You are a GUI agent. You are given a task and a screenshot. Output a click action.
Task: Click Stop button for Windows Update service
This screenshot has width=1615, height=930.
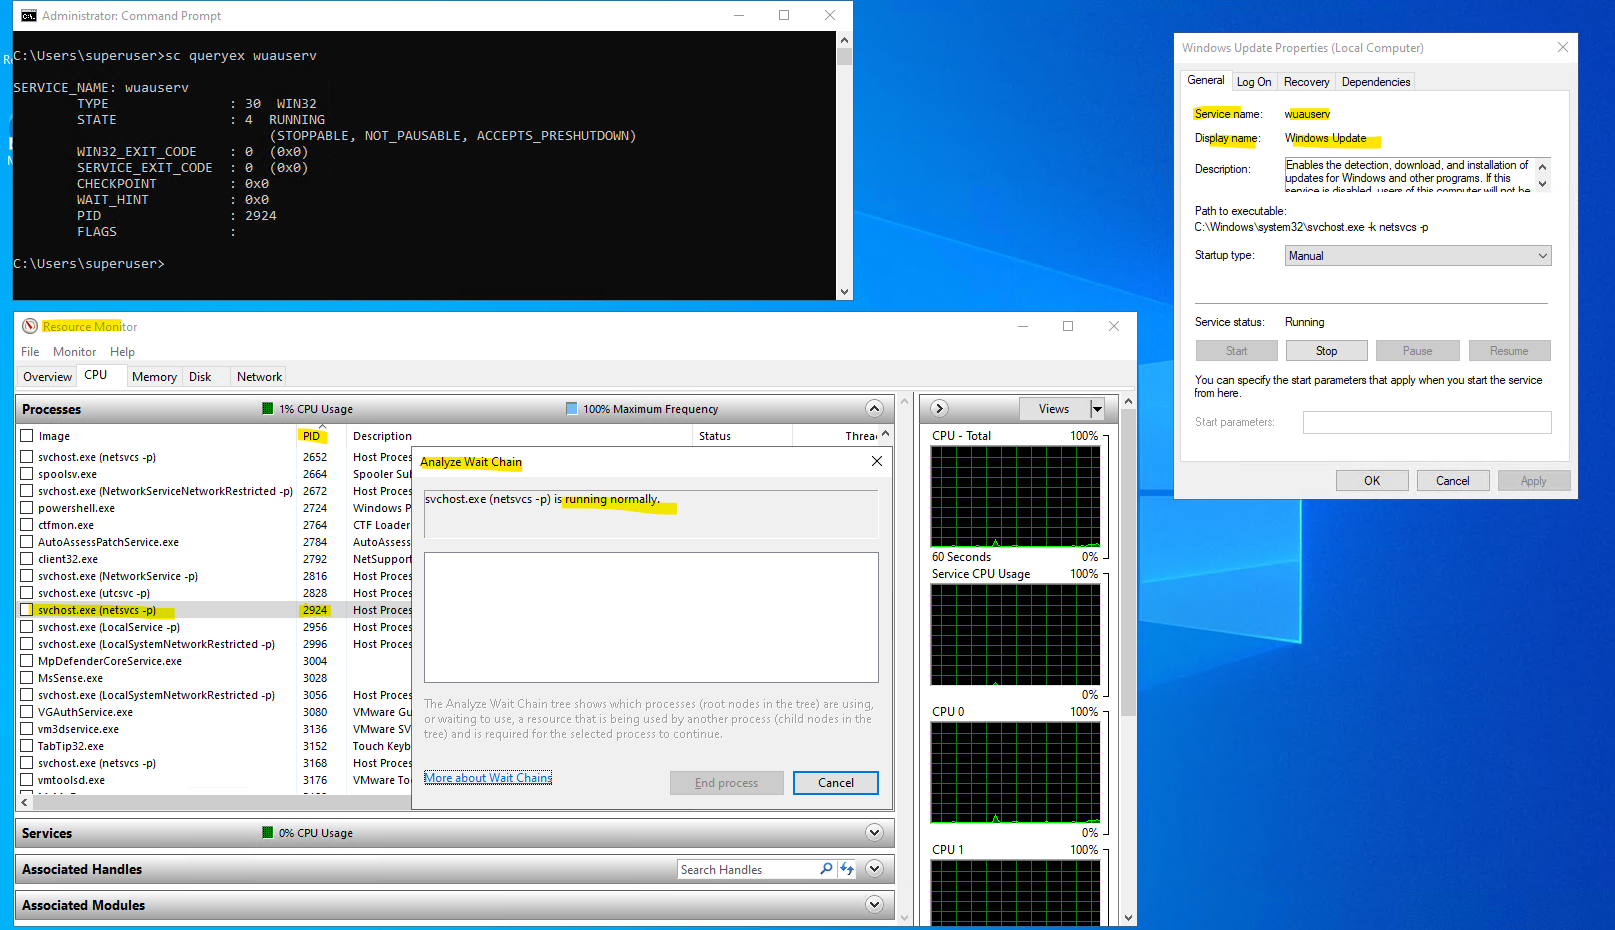tap(1326, 351)
